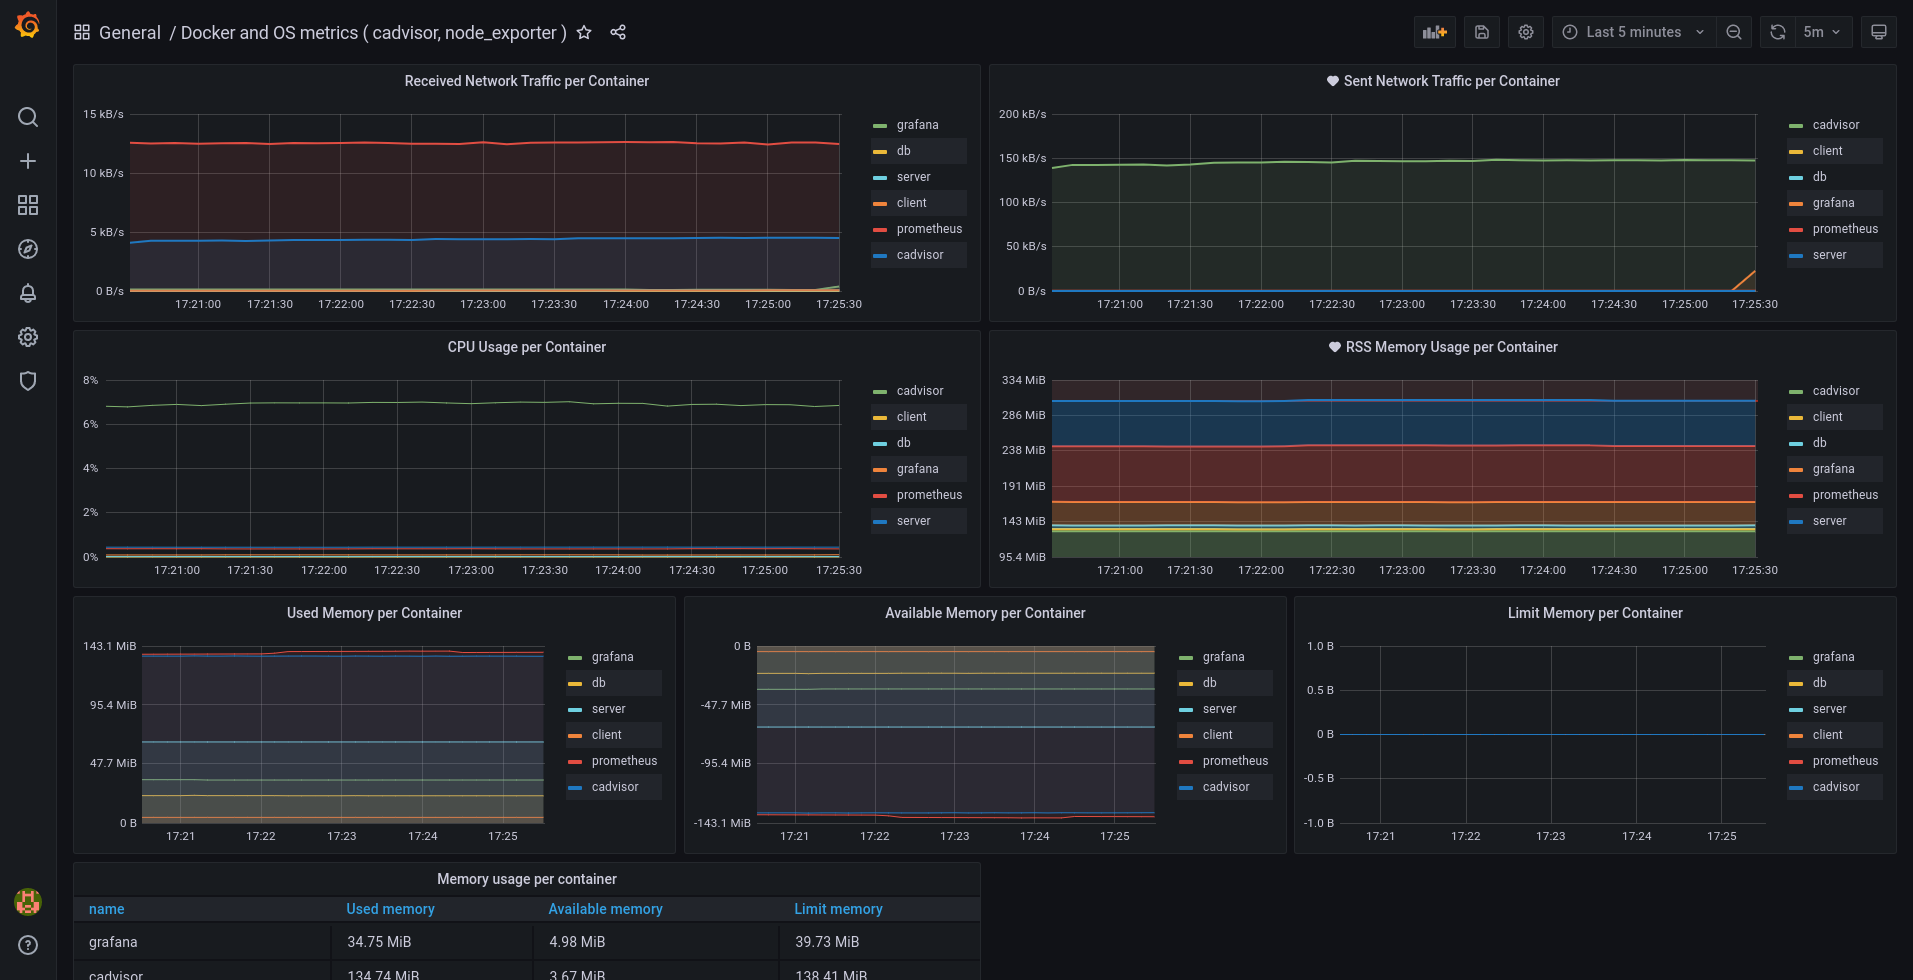
Task: Save the dashboard with the disk icon
Action: tap(1482, 32)
